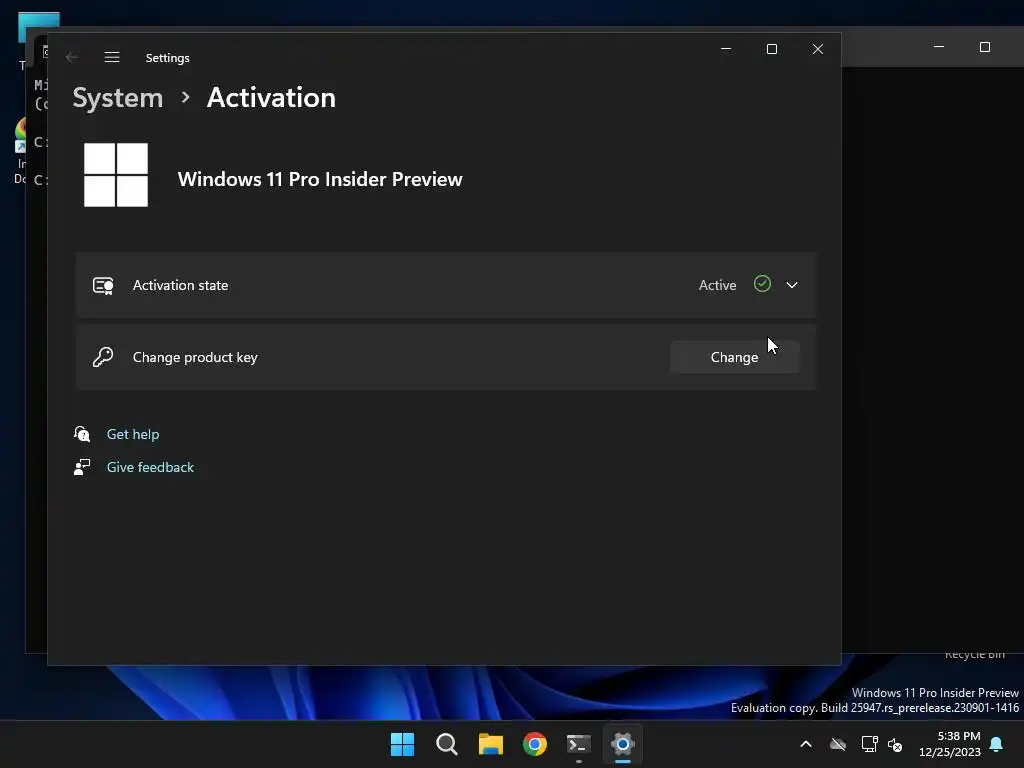Go back with the Settings back arrow

click(x=72, y=57)
